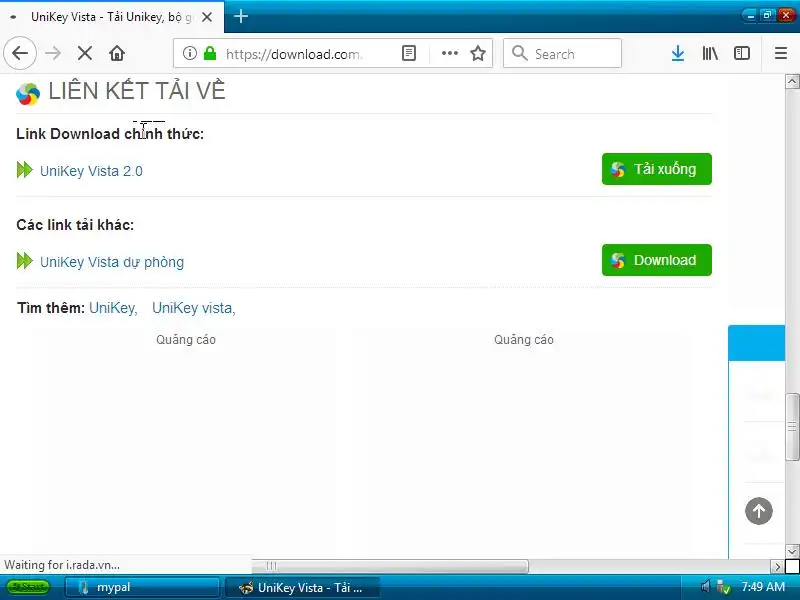Click the 7:49 AM clock

pos(763,587)
